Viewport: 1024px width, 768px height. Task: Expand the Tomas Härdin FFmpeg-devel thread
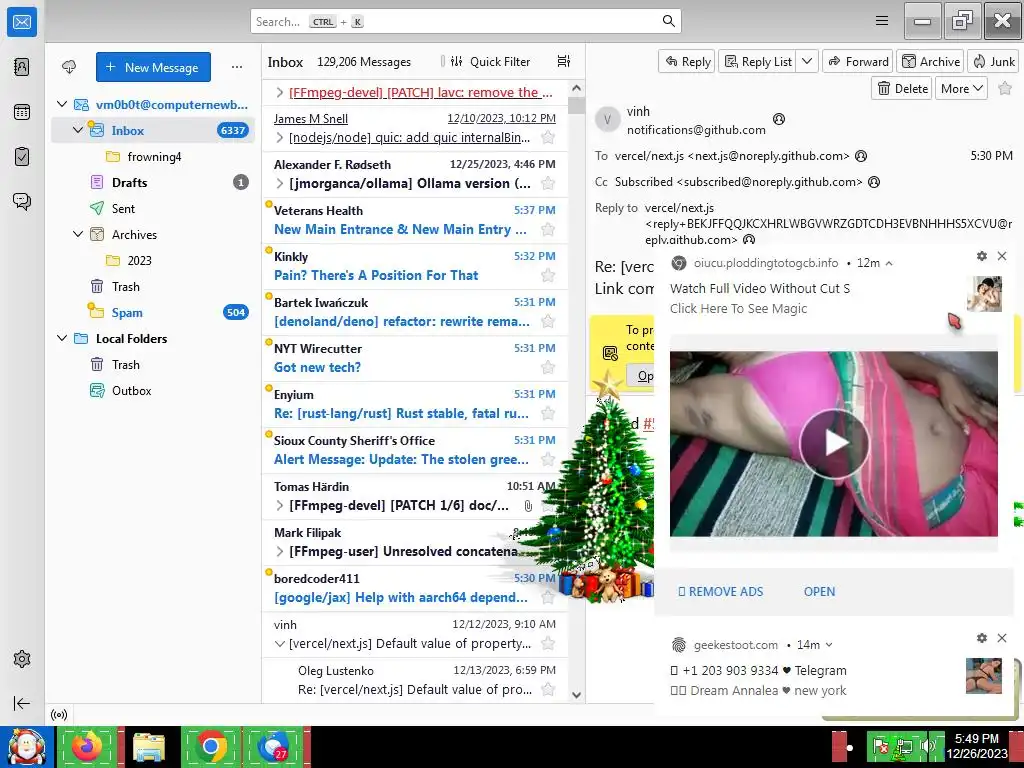[x=280, y=505]
